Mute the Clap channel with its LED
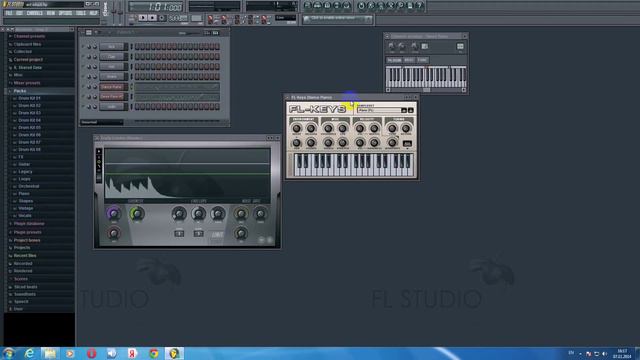Viewport: 640px width, 360px height. pos(82,56)
